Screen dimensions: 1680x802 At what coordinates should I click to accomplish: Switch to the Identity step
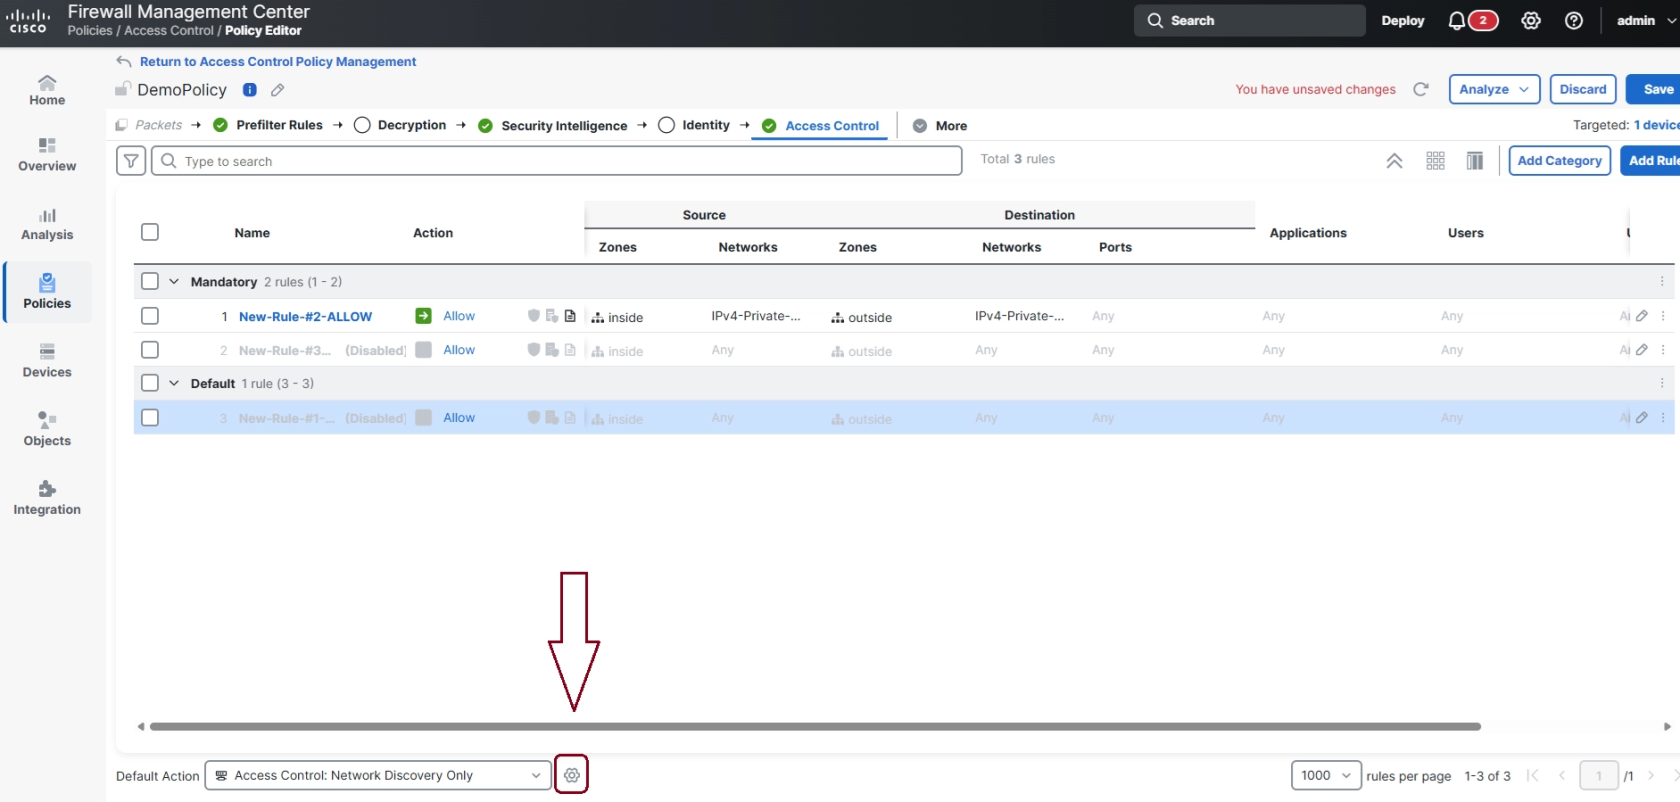click(694, 125)
